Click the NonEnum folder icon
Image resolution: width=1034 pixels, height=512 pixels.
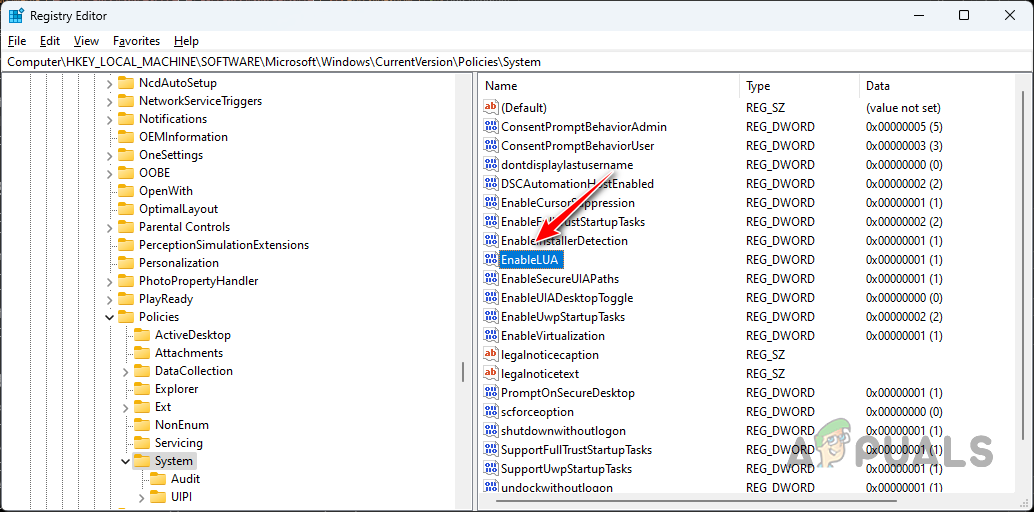click(x=142, y=425)
